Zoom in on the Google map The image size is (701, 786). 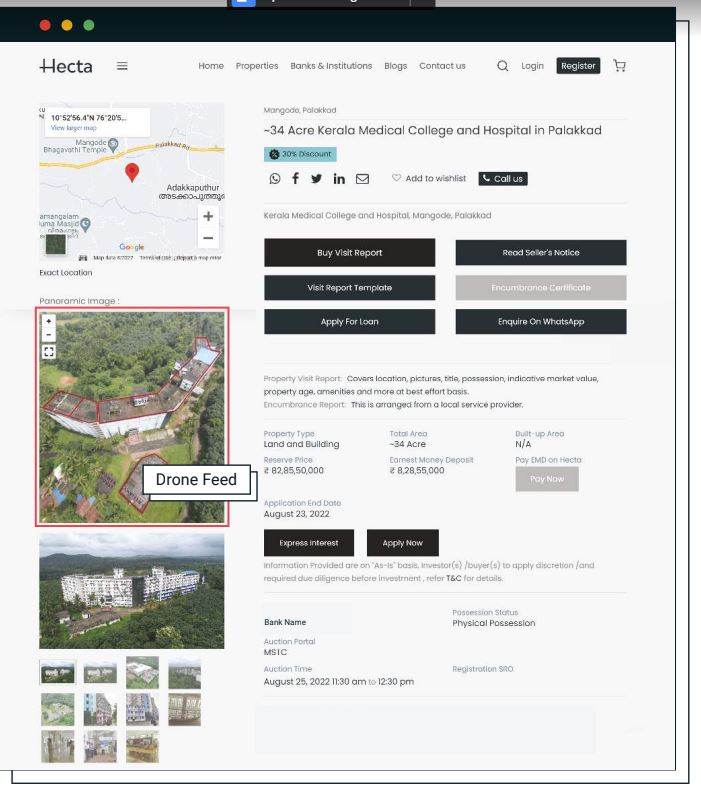pos(208,216)
